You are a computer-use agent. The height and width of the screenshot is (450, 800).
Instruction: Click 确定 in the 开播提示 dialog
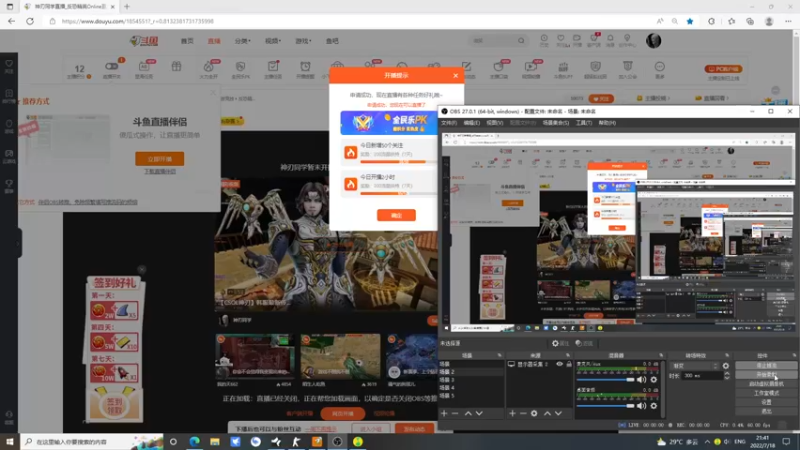(x=396, y=215)
